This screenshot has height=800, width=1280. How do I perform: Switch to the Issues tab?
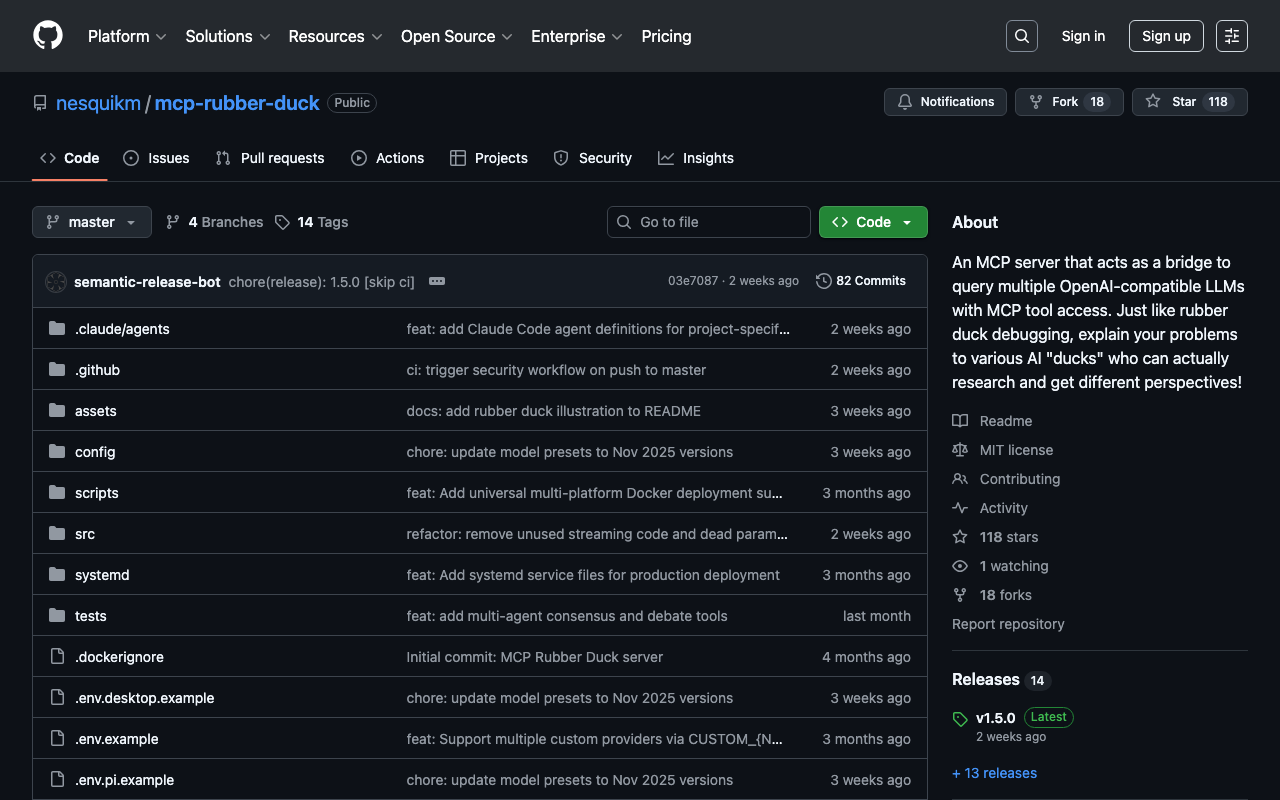tap(157, 158)
